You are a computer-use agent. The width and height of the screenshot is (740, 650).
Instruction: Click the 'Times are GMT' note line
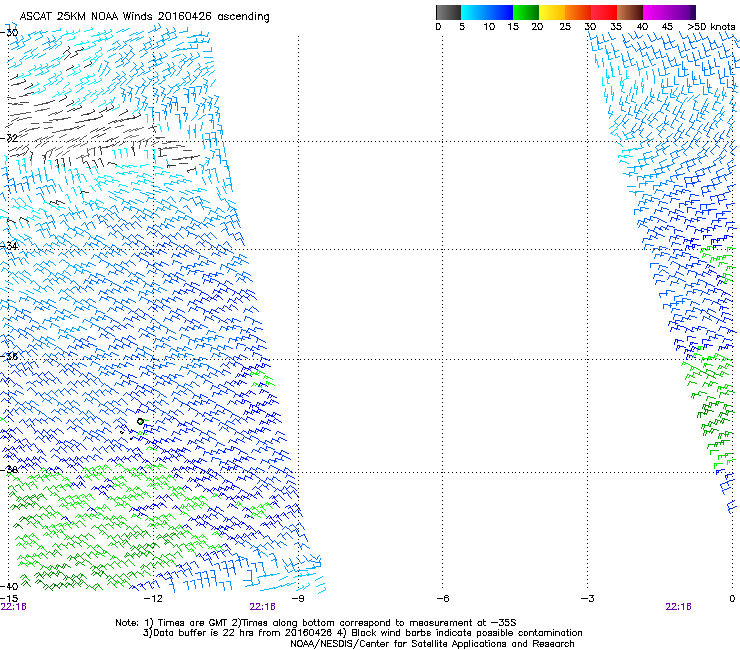coord(316,623)
